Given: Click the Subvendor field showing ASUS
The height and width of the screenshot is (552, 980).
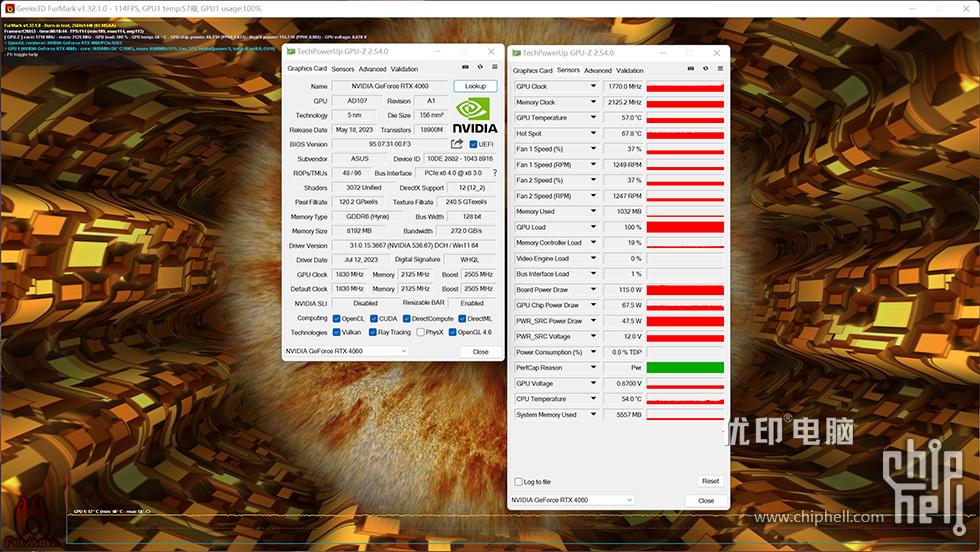Looking at the screenshot, I should pos(359,159).
